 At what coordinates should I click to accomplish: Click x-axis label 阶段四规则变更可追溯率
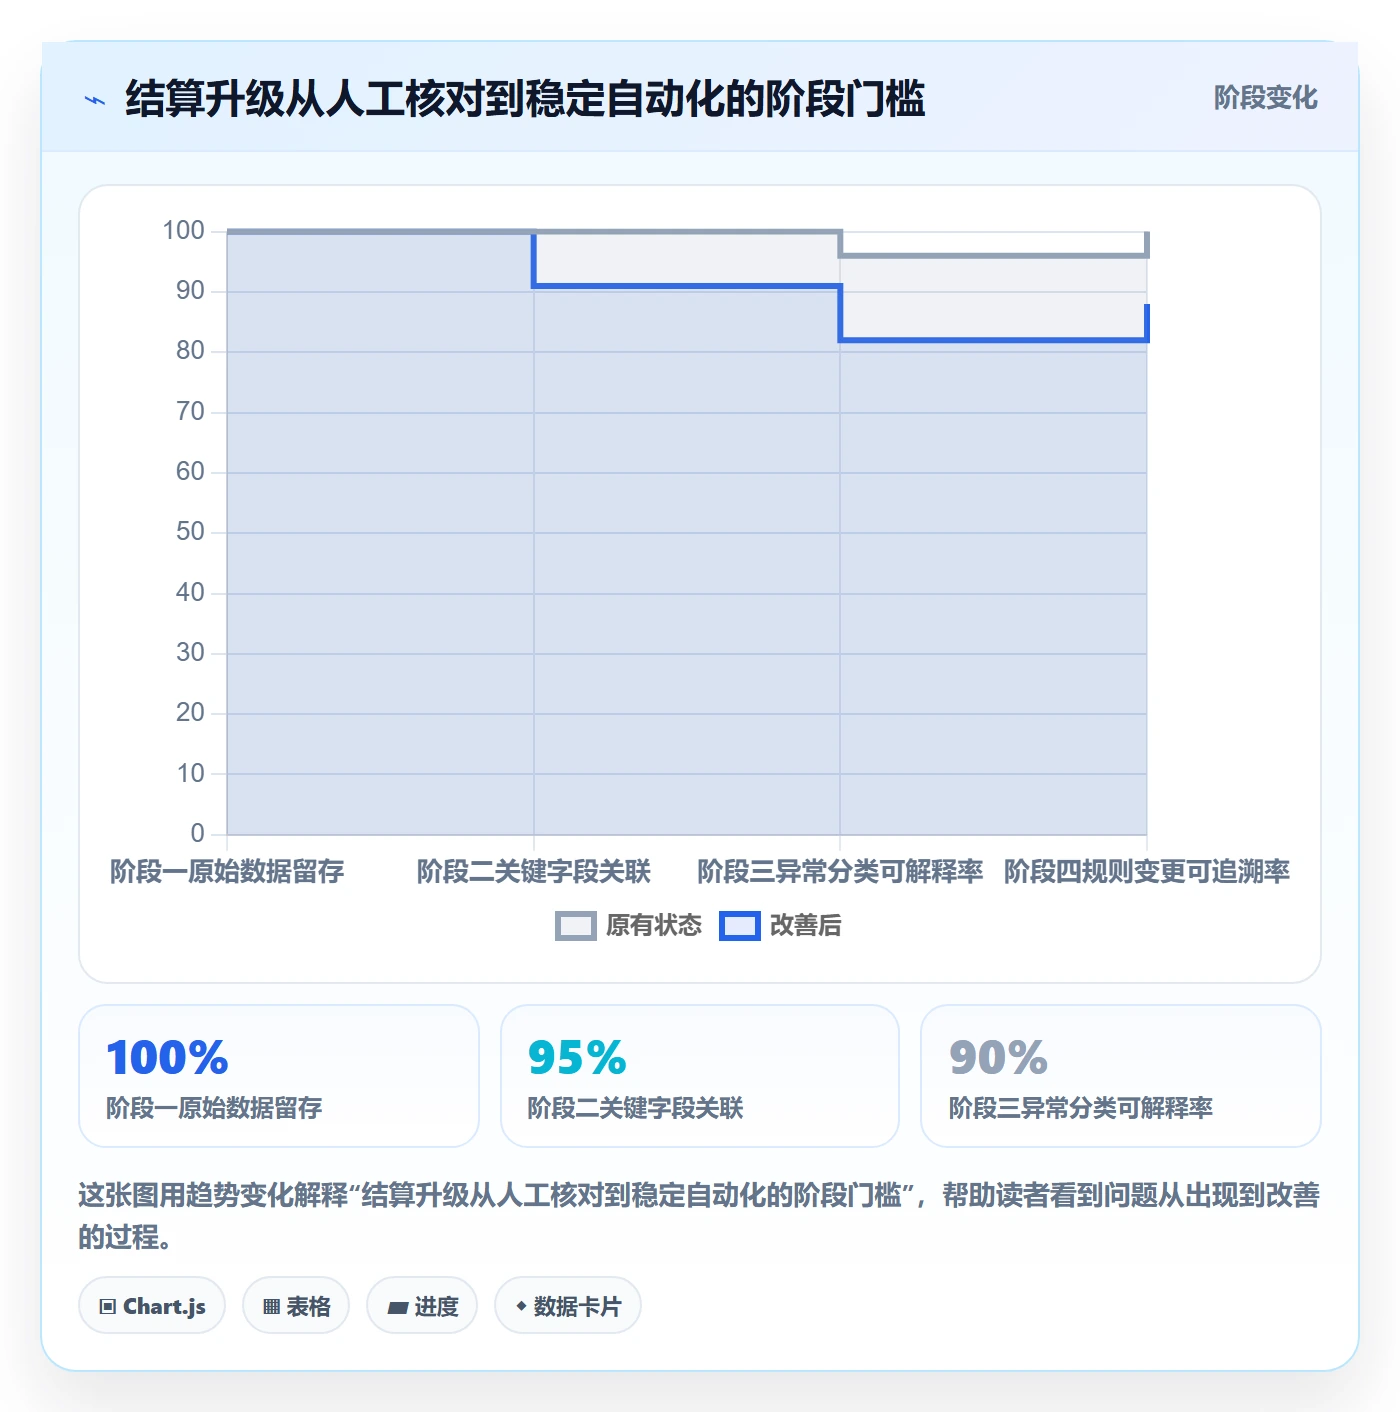coord(1147,872)
